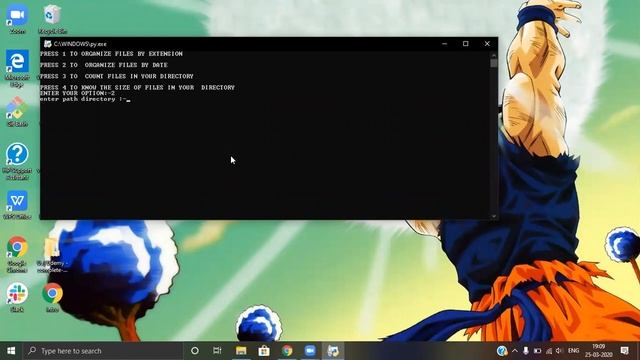640x360 pixels.
Task: Open the Action Center notifications icon
Action: coord(624,351)
